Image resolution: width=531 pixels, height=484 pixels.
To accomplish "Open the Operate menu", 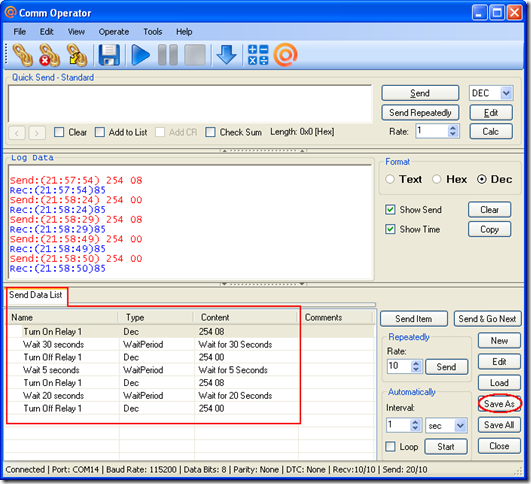I will (114, 32).
